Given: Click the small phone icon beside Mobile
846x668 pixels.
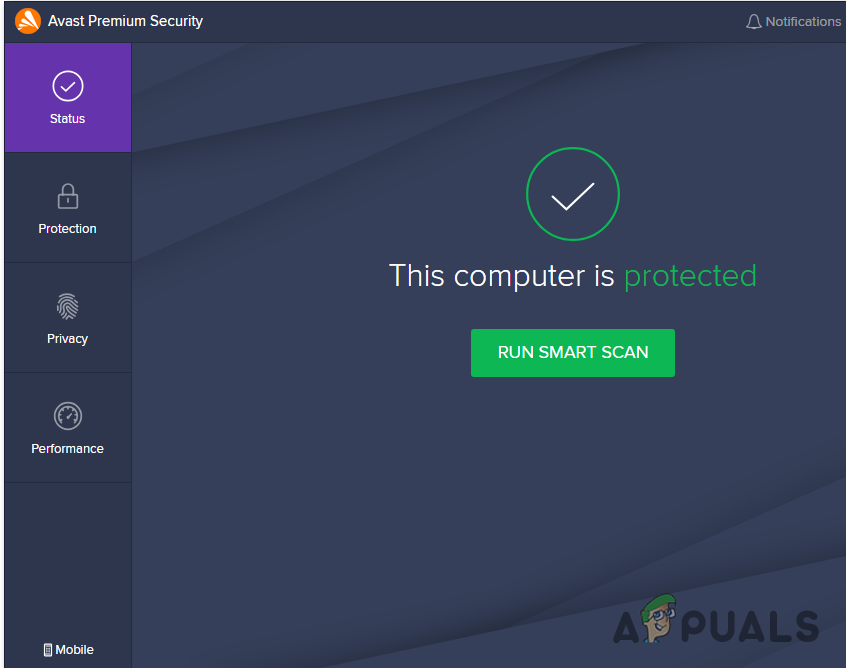Looking at the screenshot, I should (48, 650).
